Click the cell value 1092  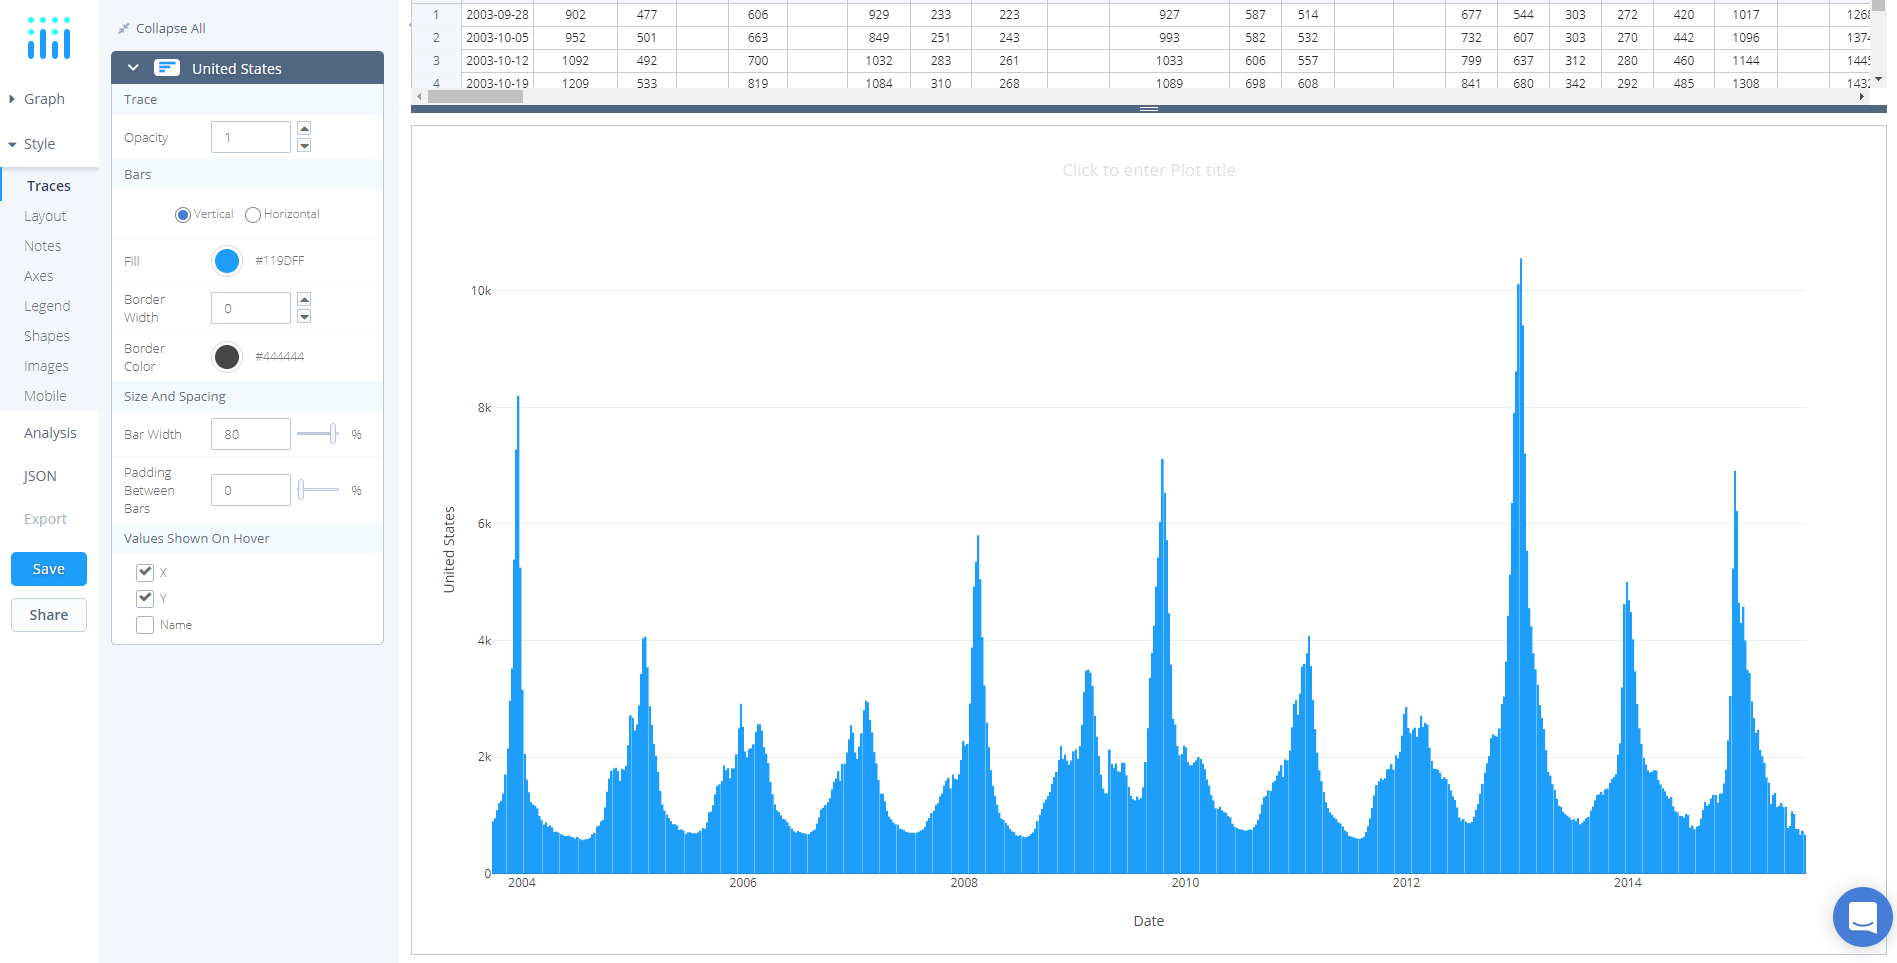(575, 60)
